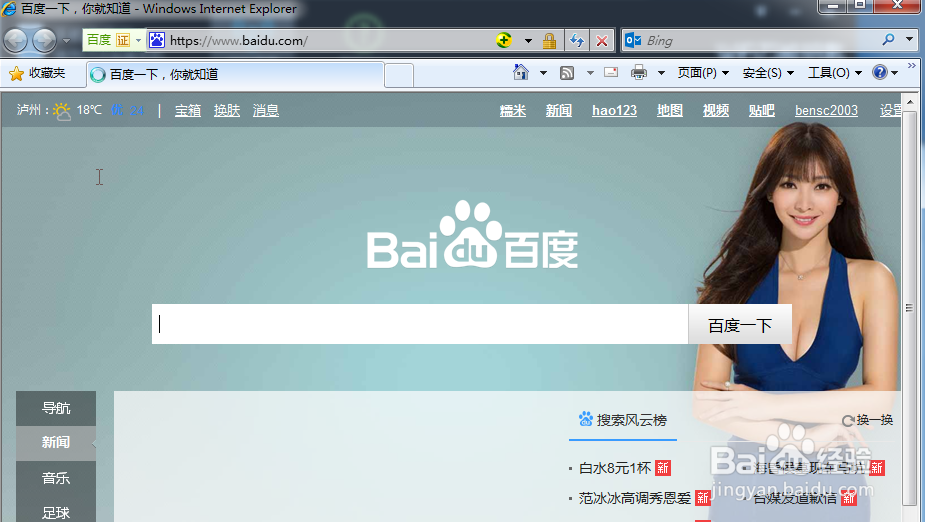Go back with the browser Back arrow

tap(15, 41)
